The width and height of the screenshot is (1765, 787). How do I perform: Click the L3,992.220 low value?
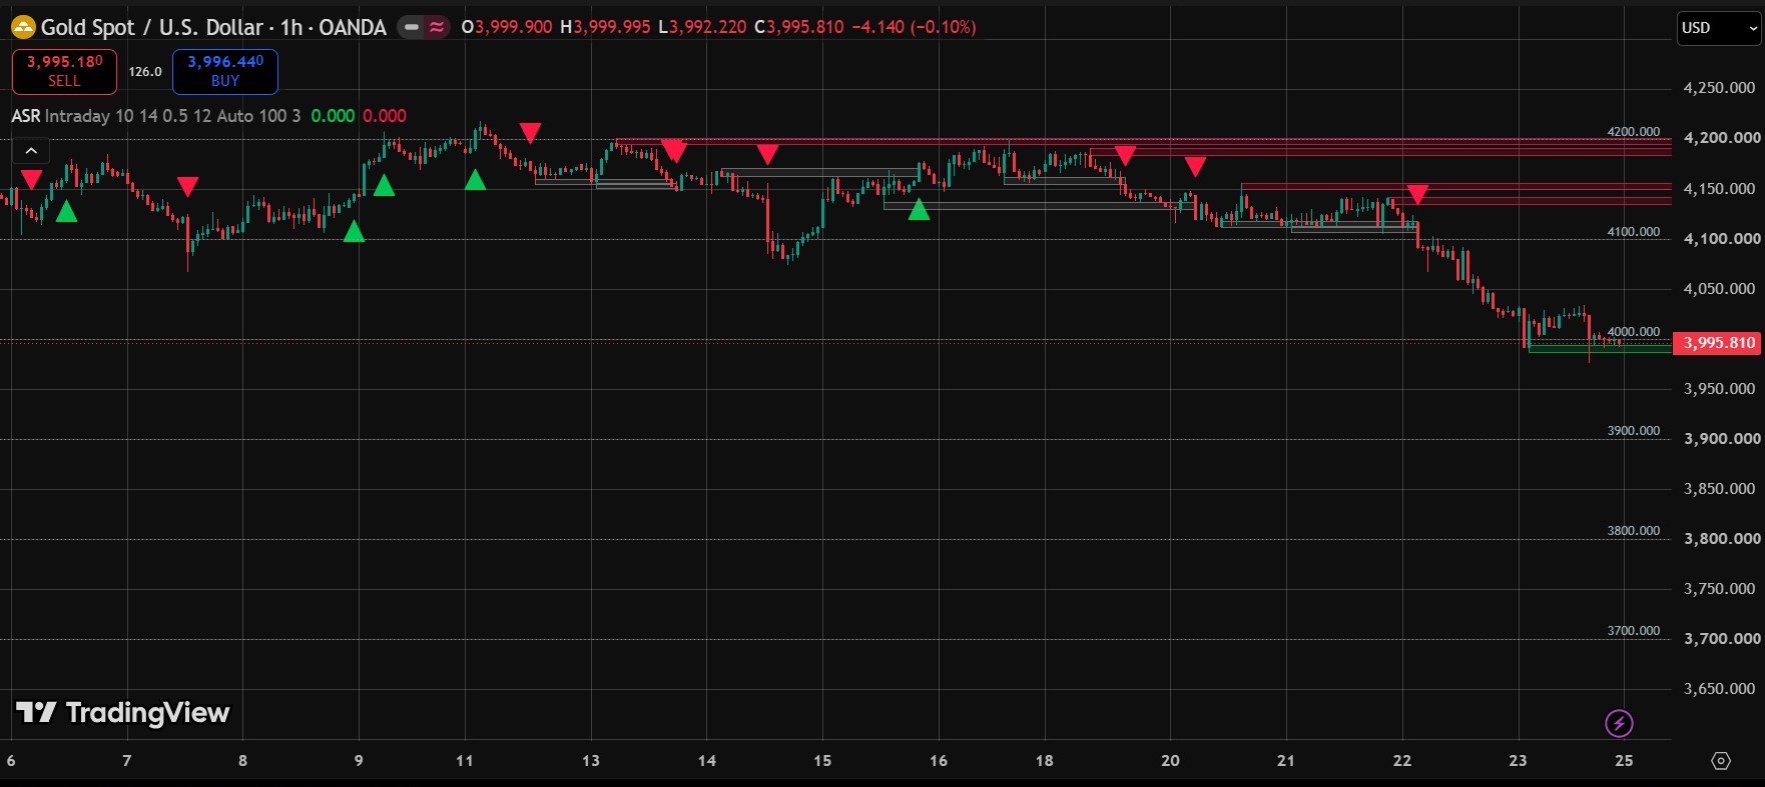(x=702, y=27)
